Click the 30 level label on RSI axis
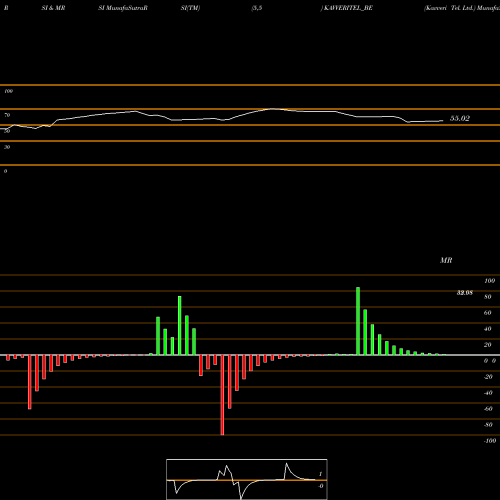This screenshot has height=500, width=500. coord(7,147)
